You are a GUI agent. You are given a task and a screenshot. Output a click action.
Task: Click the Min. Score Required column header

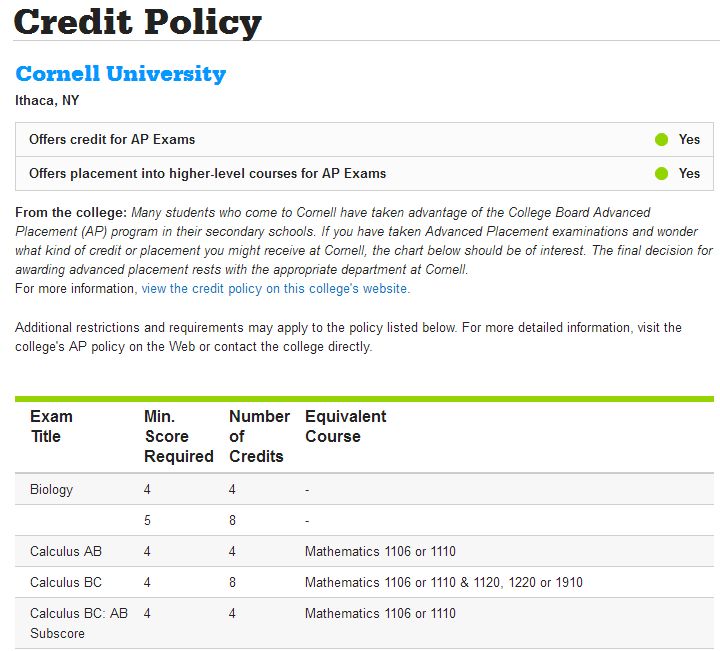(178, 436)
